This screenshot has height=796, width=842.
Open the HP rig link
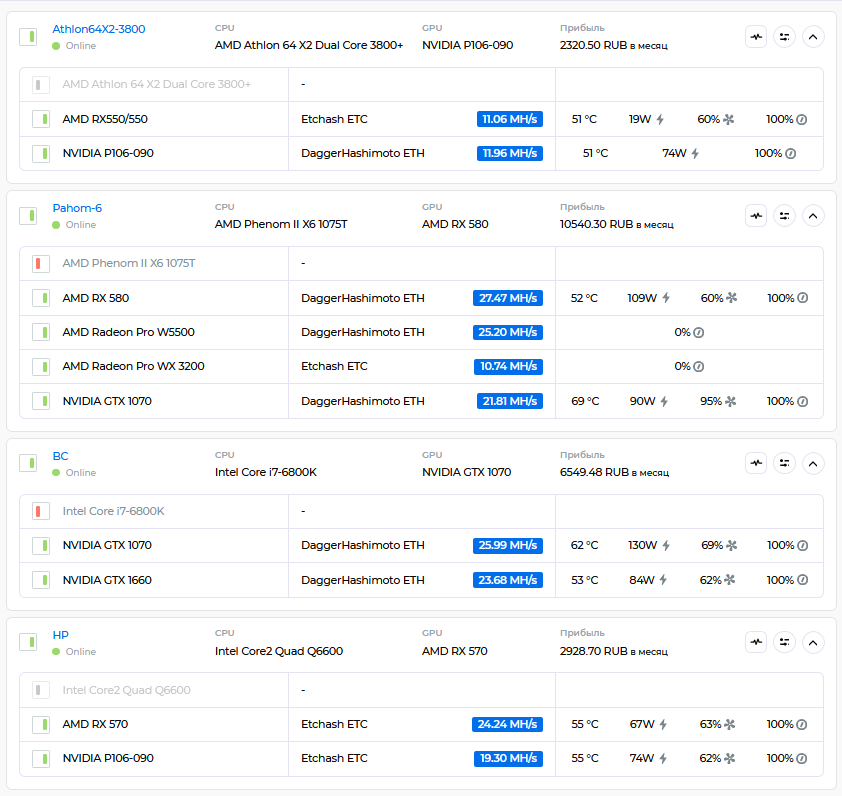[x=60, y=635]
